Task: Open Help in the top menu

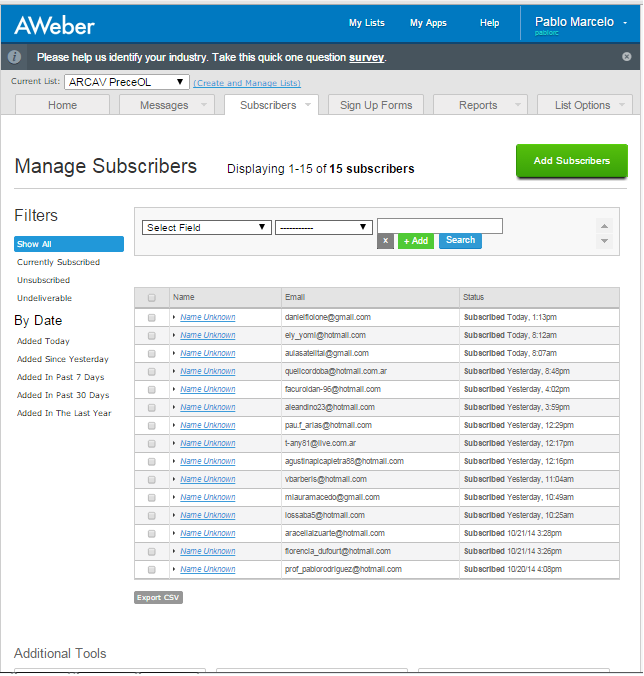Action: (x=489, y=23)
